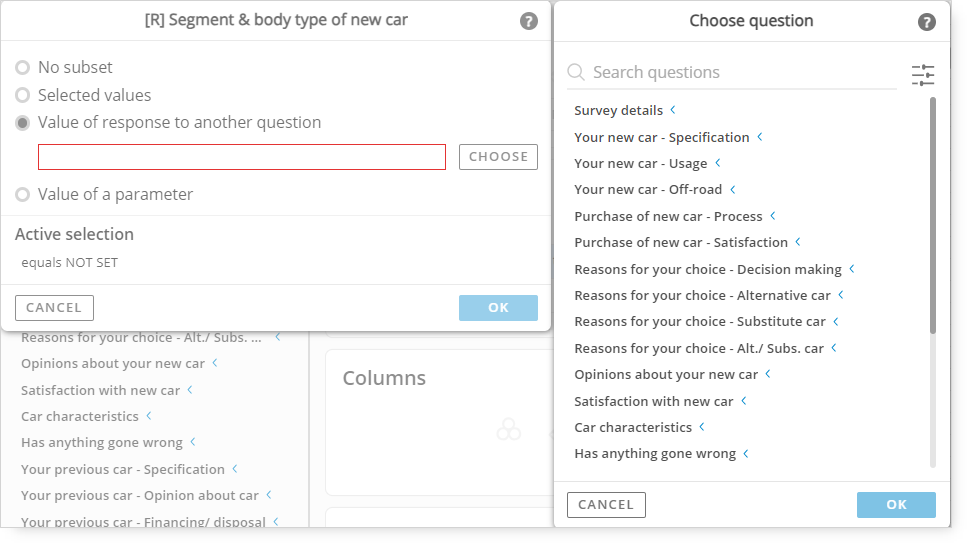Open the question filter settings icon

923,75
